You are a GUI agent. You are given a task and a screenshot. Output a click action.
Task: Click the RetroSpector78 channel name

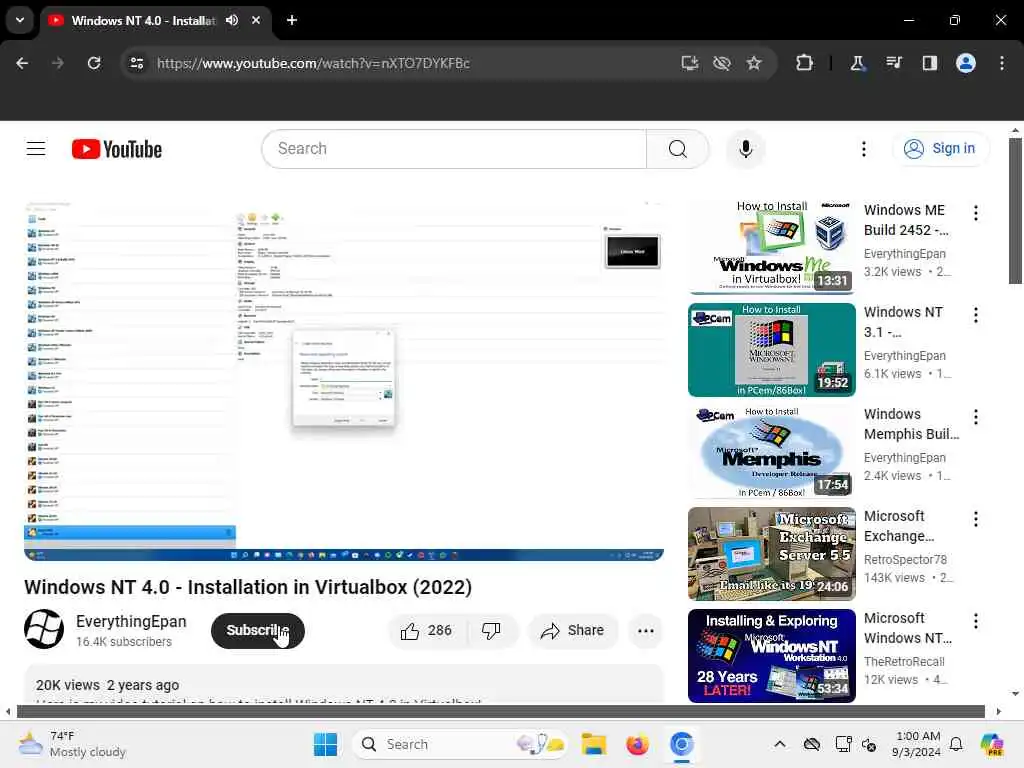tap(905, 560)
